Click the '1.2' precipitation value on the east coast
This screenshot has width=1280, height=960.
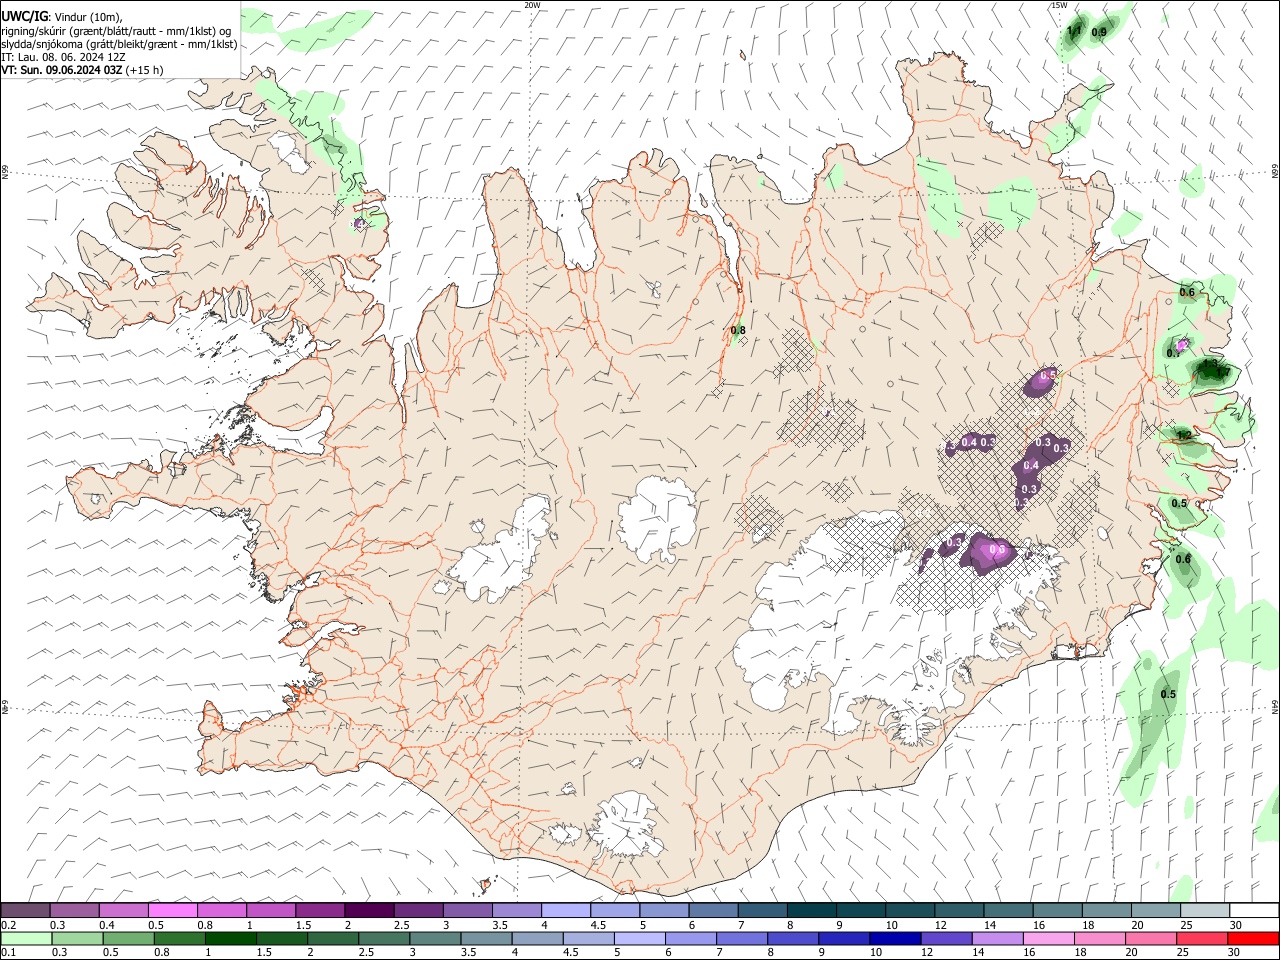click(1183, 435)
